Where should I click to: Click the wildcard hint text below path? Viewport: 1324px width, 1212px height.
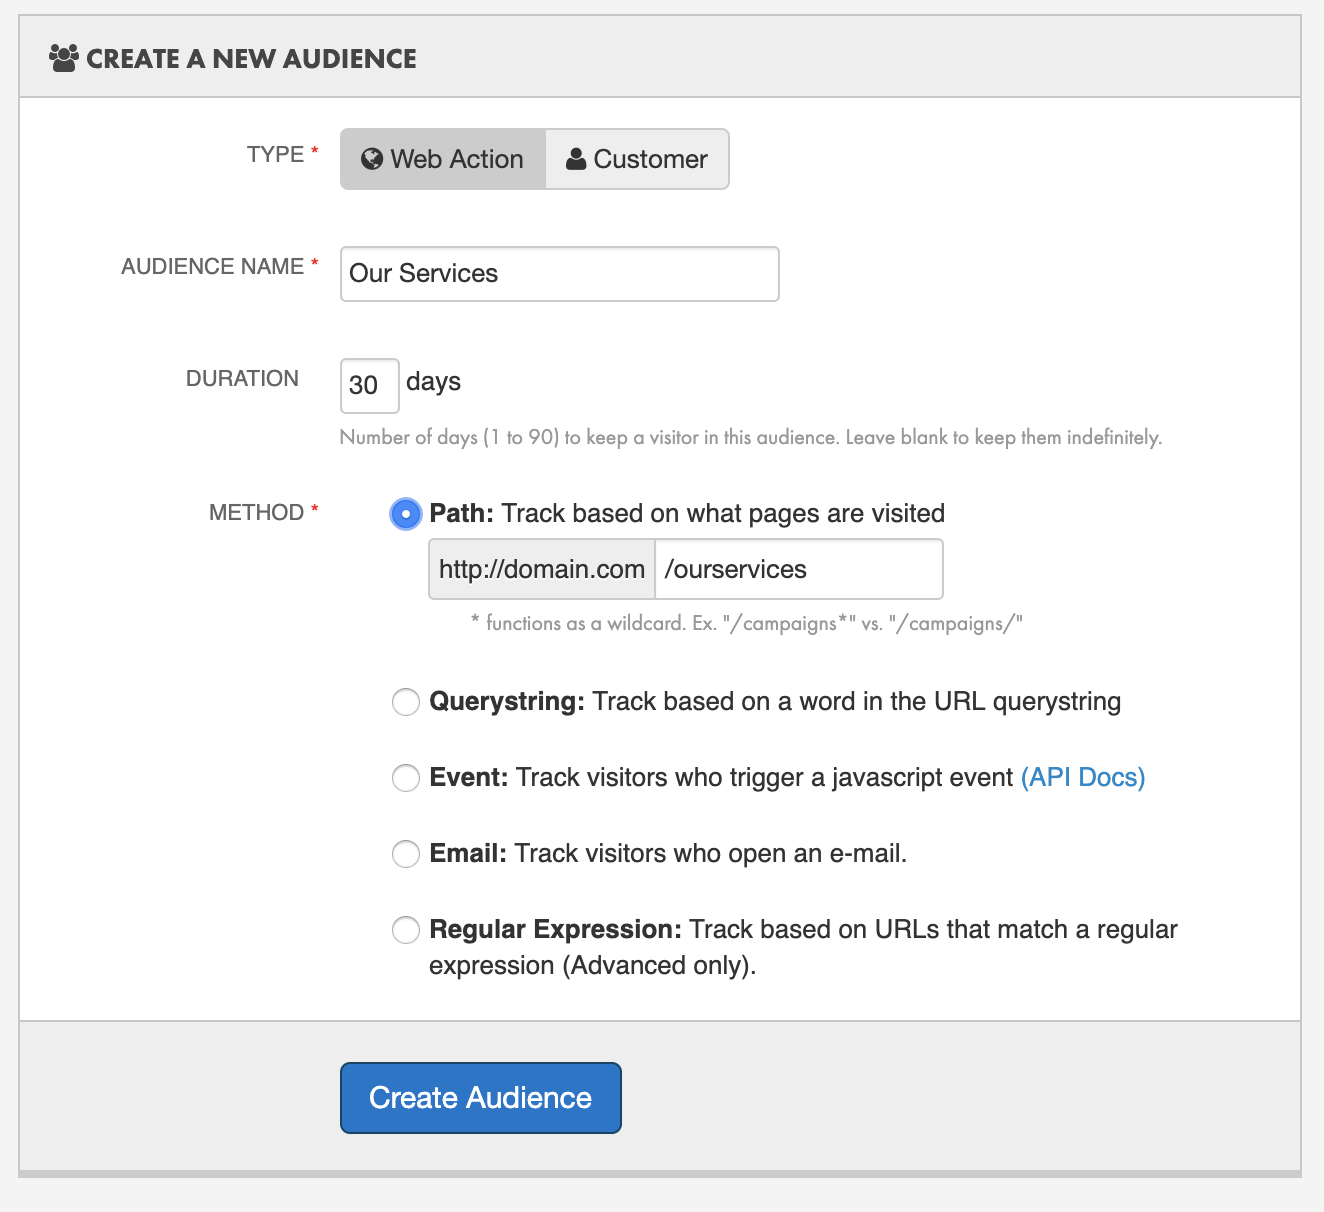tap(747, 623)
